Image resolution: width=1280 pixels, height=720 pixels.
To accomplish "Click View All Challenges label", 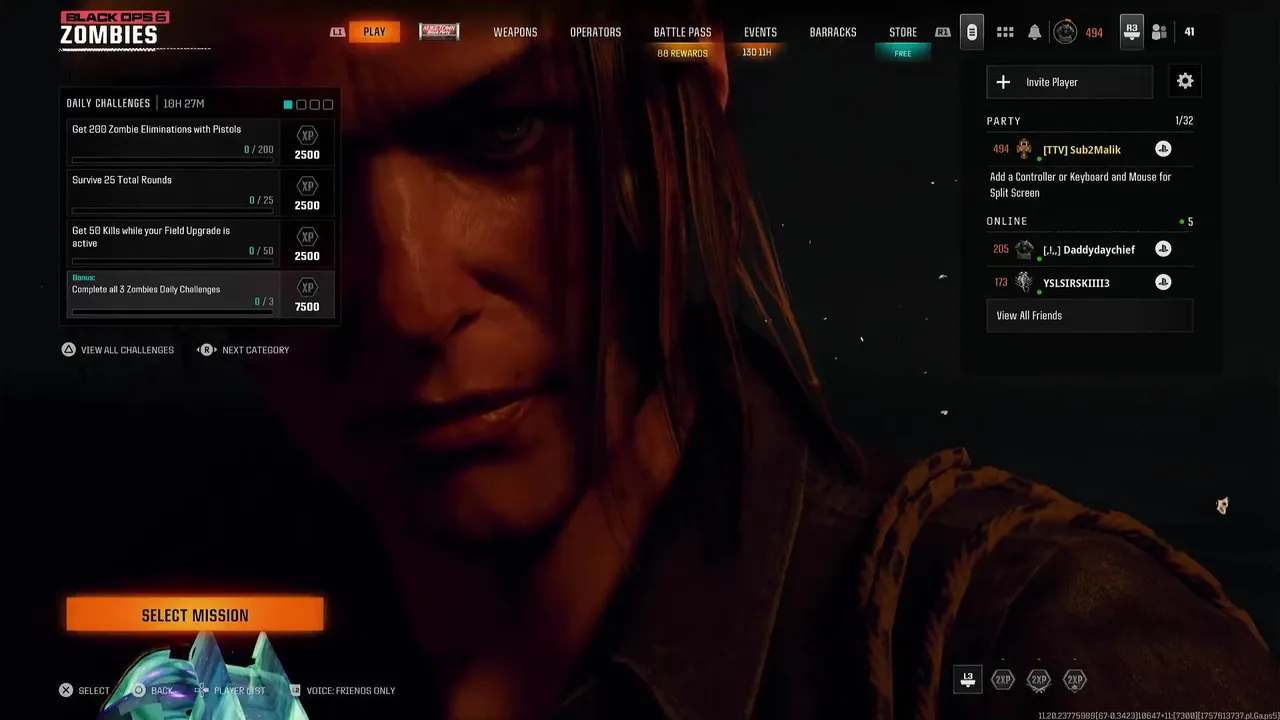I will click(127, 350).
